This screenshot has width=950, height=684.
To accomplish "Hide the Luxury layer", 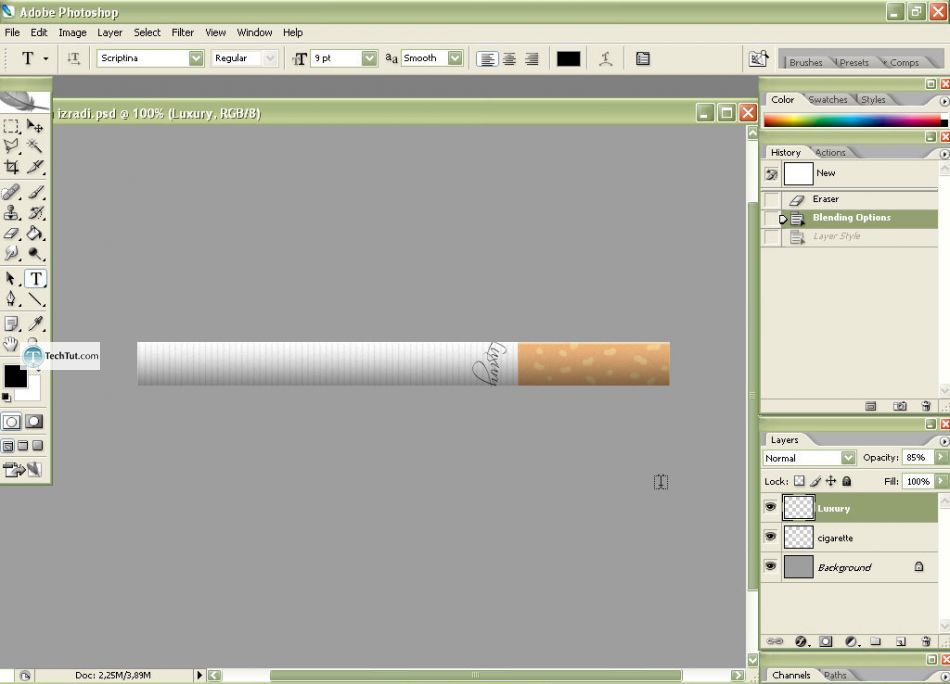I will [770, 508].
